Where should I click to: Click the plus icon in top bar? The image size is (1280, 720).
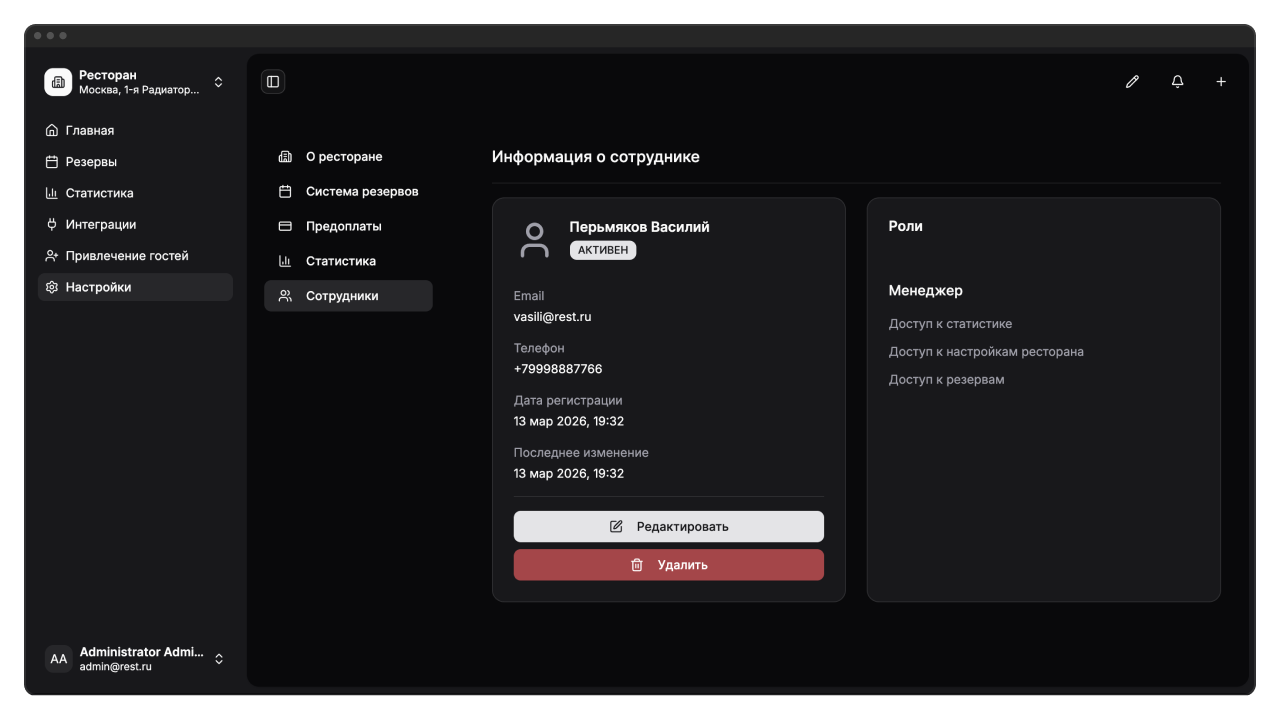(1221, 82)
